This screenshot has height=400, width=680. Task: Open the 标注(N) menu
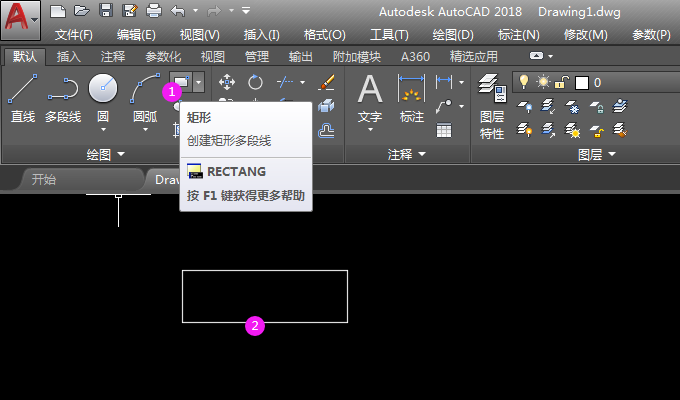(518, 35)
